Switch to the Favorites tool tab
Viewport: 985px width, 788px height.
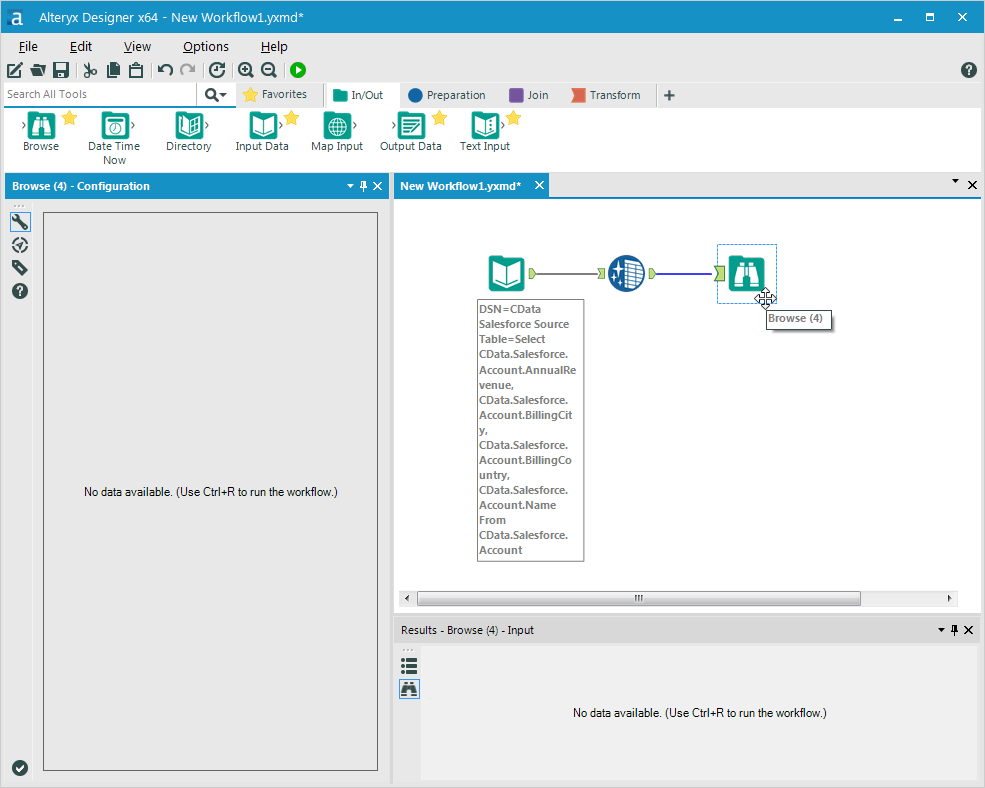coord(275,94)
